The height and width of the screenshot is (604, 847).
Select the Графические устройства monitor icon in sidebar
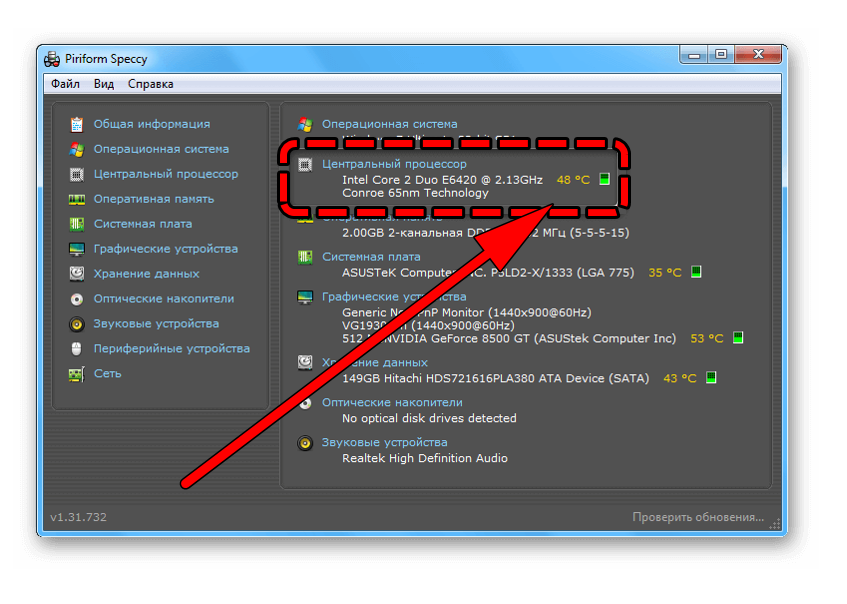pos(77,249)
